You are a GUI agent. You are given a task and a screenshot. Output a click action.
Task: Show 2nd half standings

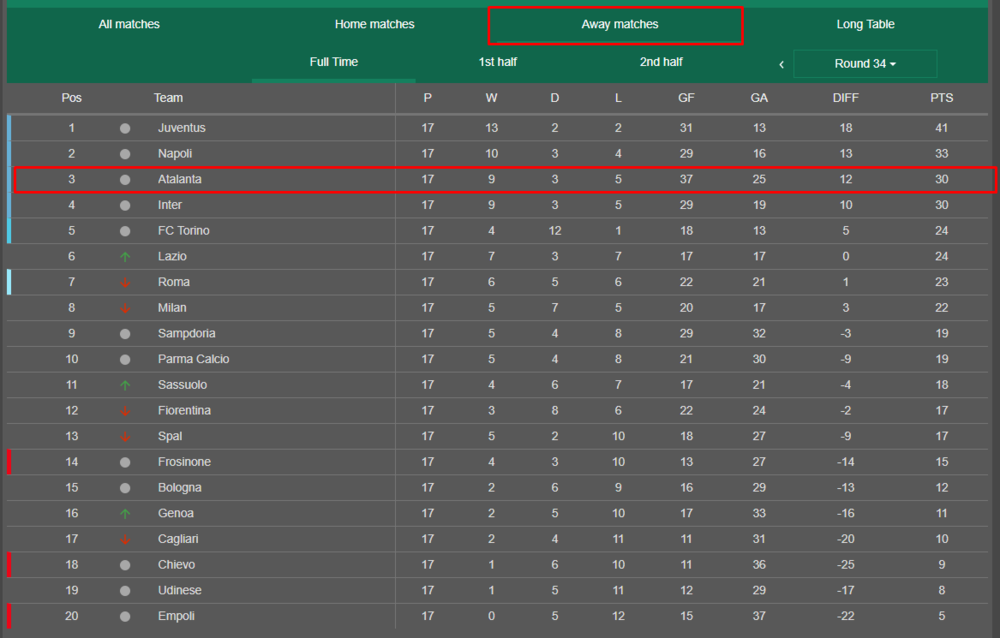point(661,62)
